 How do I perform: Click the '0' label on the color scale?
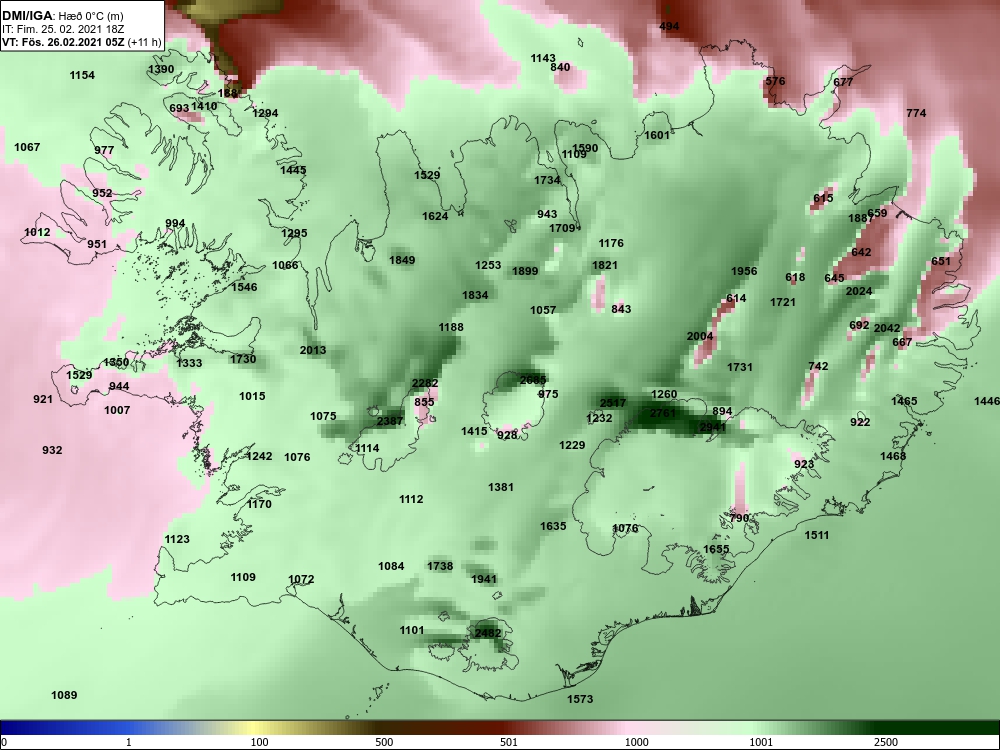pos(4,742)
